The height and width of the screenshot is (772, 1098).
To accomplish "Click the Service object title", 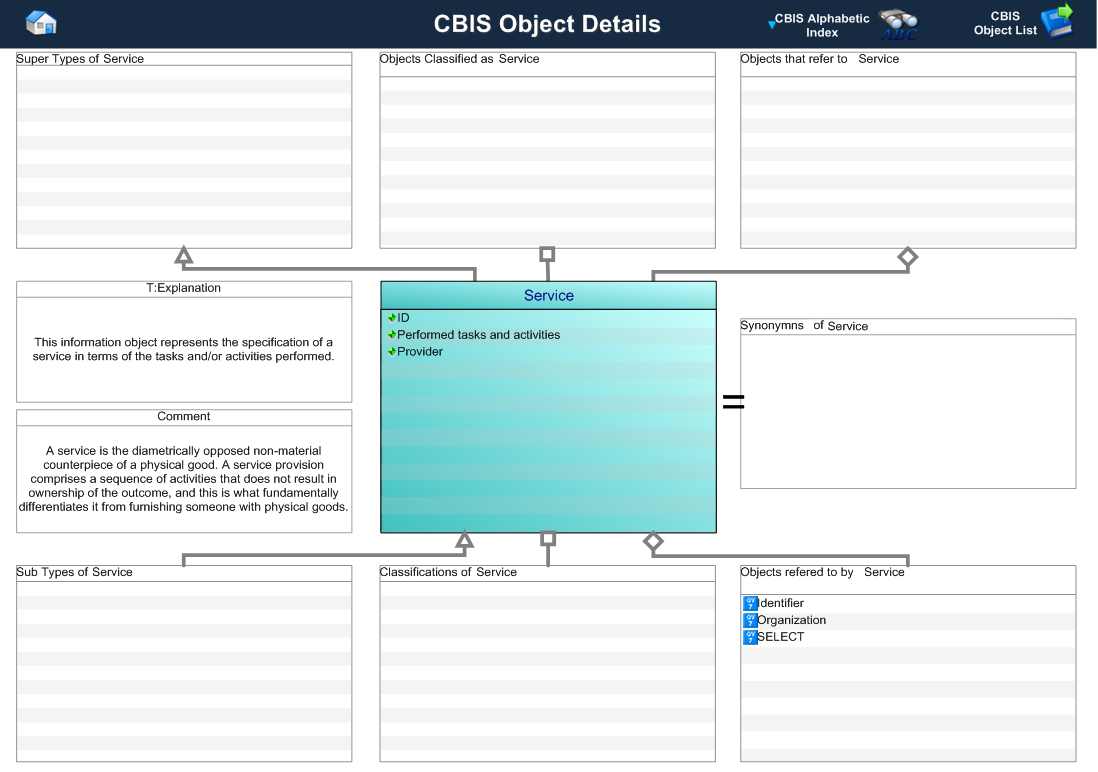I will pos(548,296).
